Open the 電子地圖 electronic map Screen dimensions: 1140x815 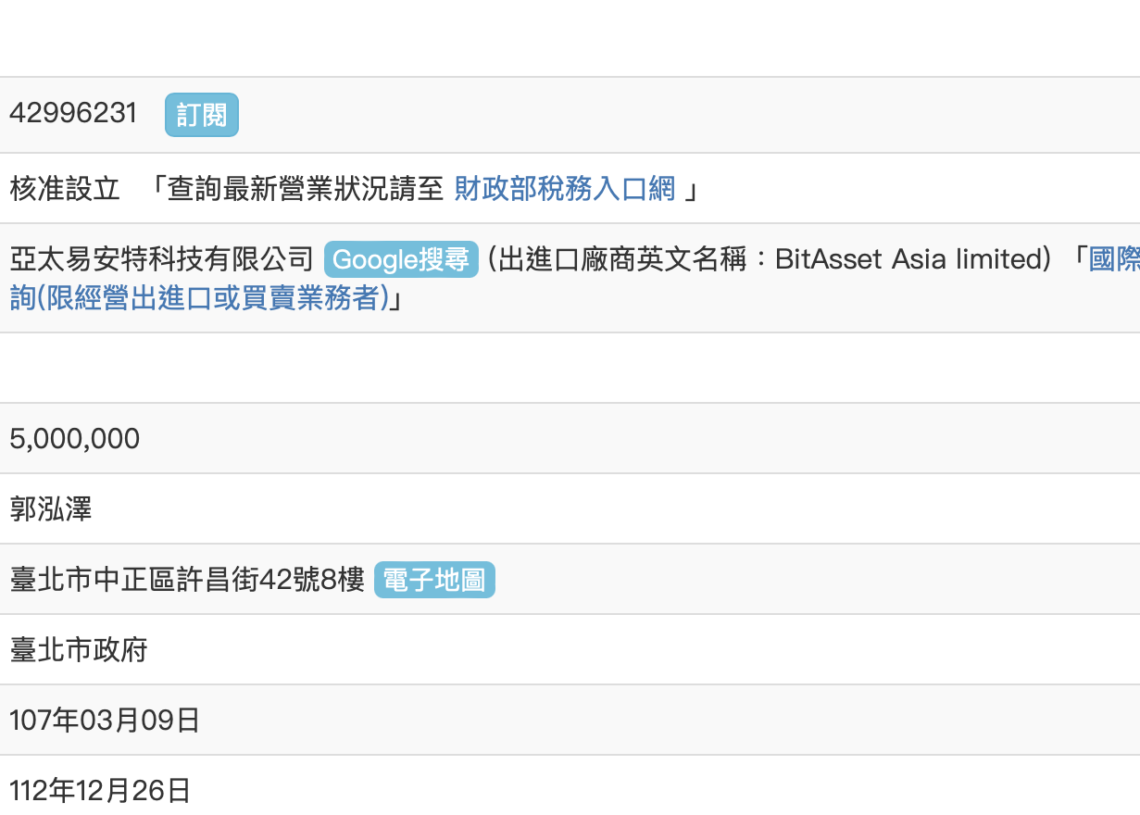coord(435,579)
